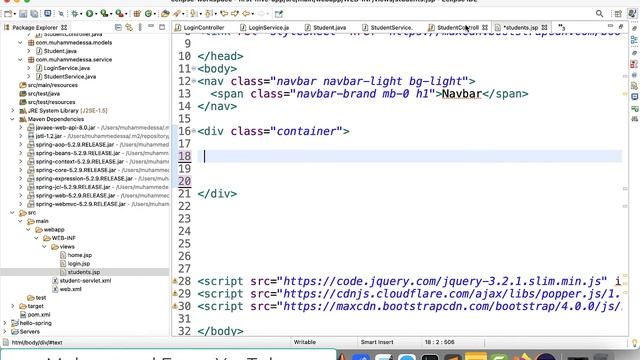Collapse body tag fold marker on line 11

[194, 69]
